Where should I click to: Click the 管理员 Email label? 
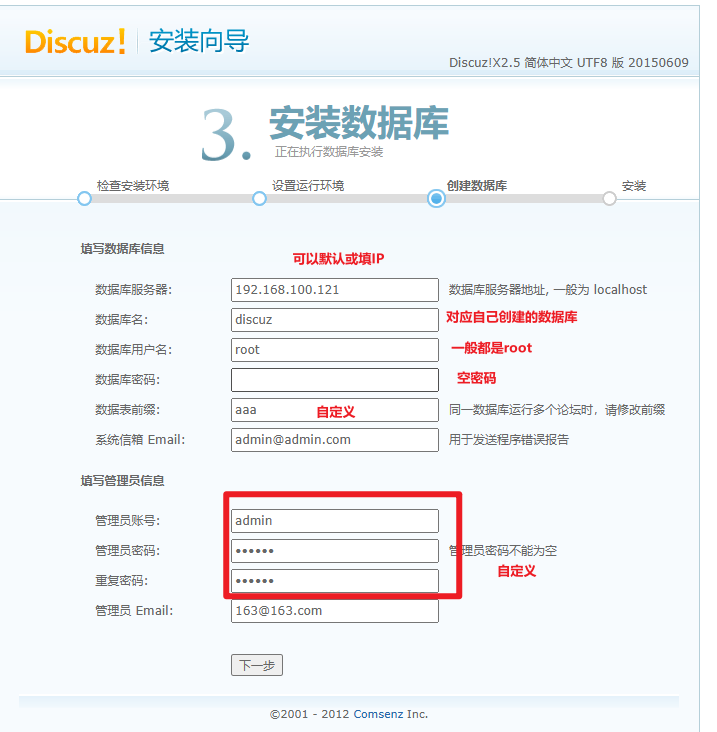coord(134,611)
